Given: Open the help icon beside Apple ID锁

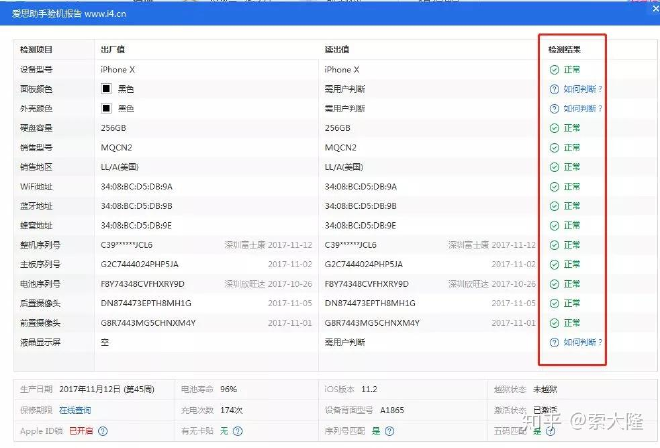Looking at the screenshot, I should pos(103,431).
